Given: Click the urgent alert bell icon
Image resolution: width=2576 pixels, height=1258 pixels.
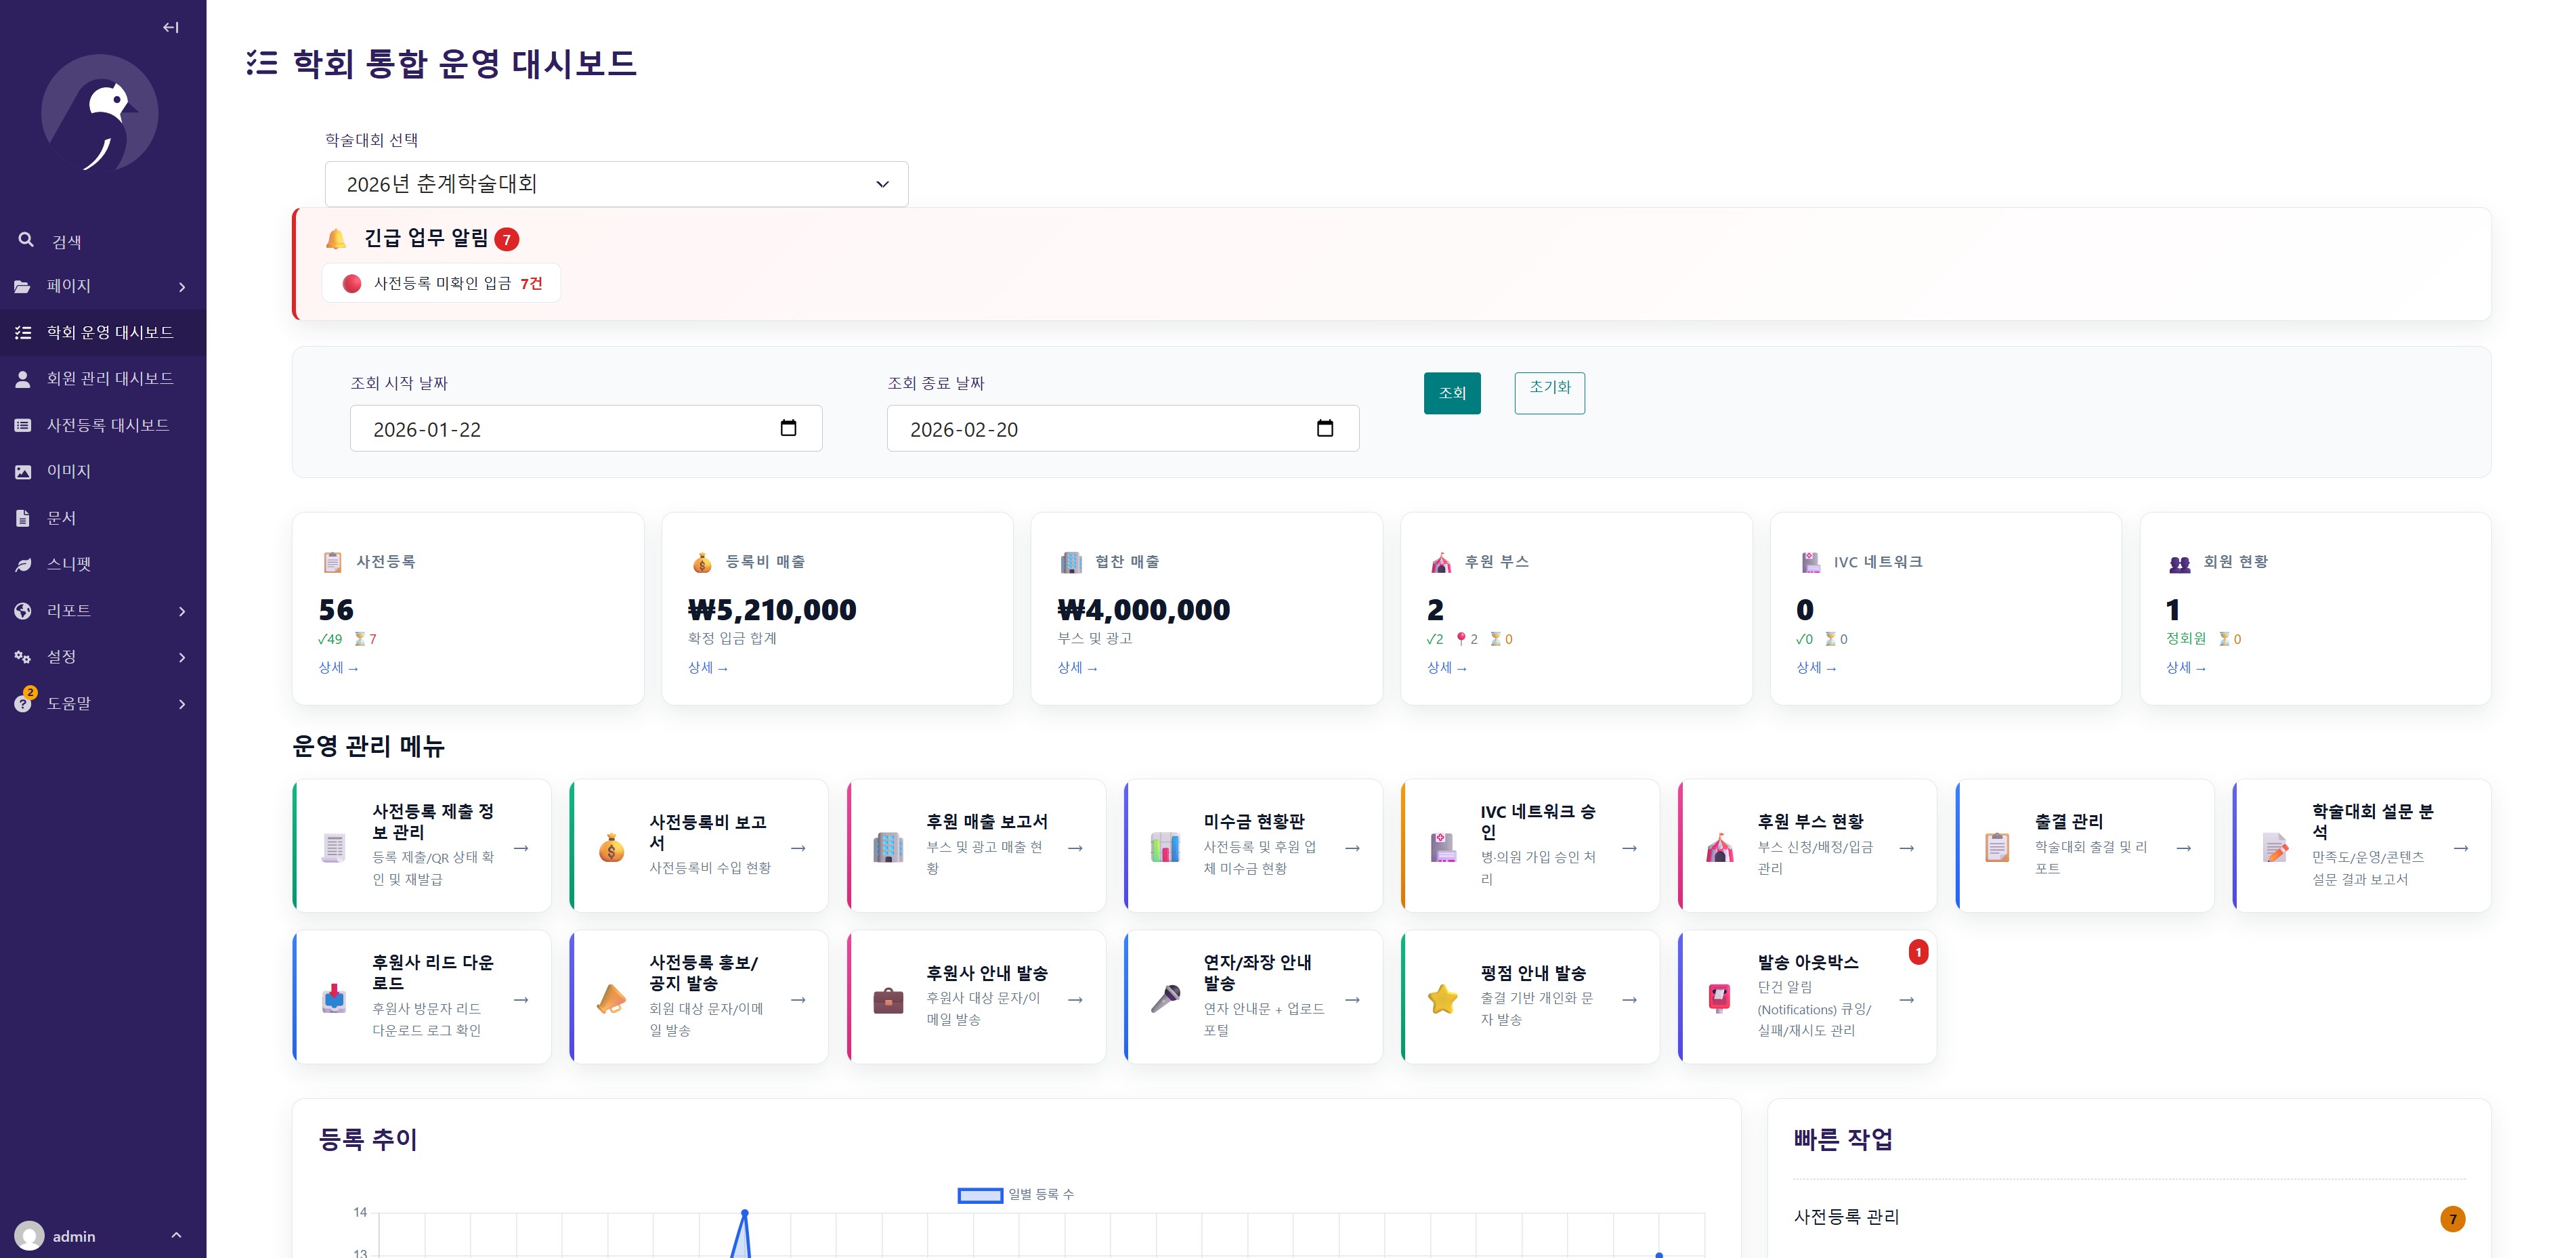Looking at the screenshot, I should [x=336, y=238].
